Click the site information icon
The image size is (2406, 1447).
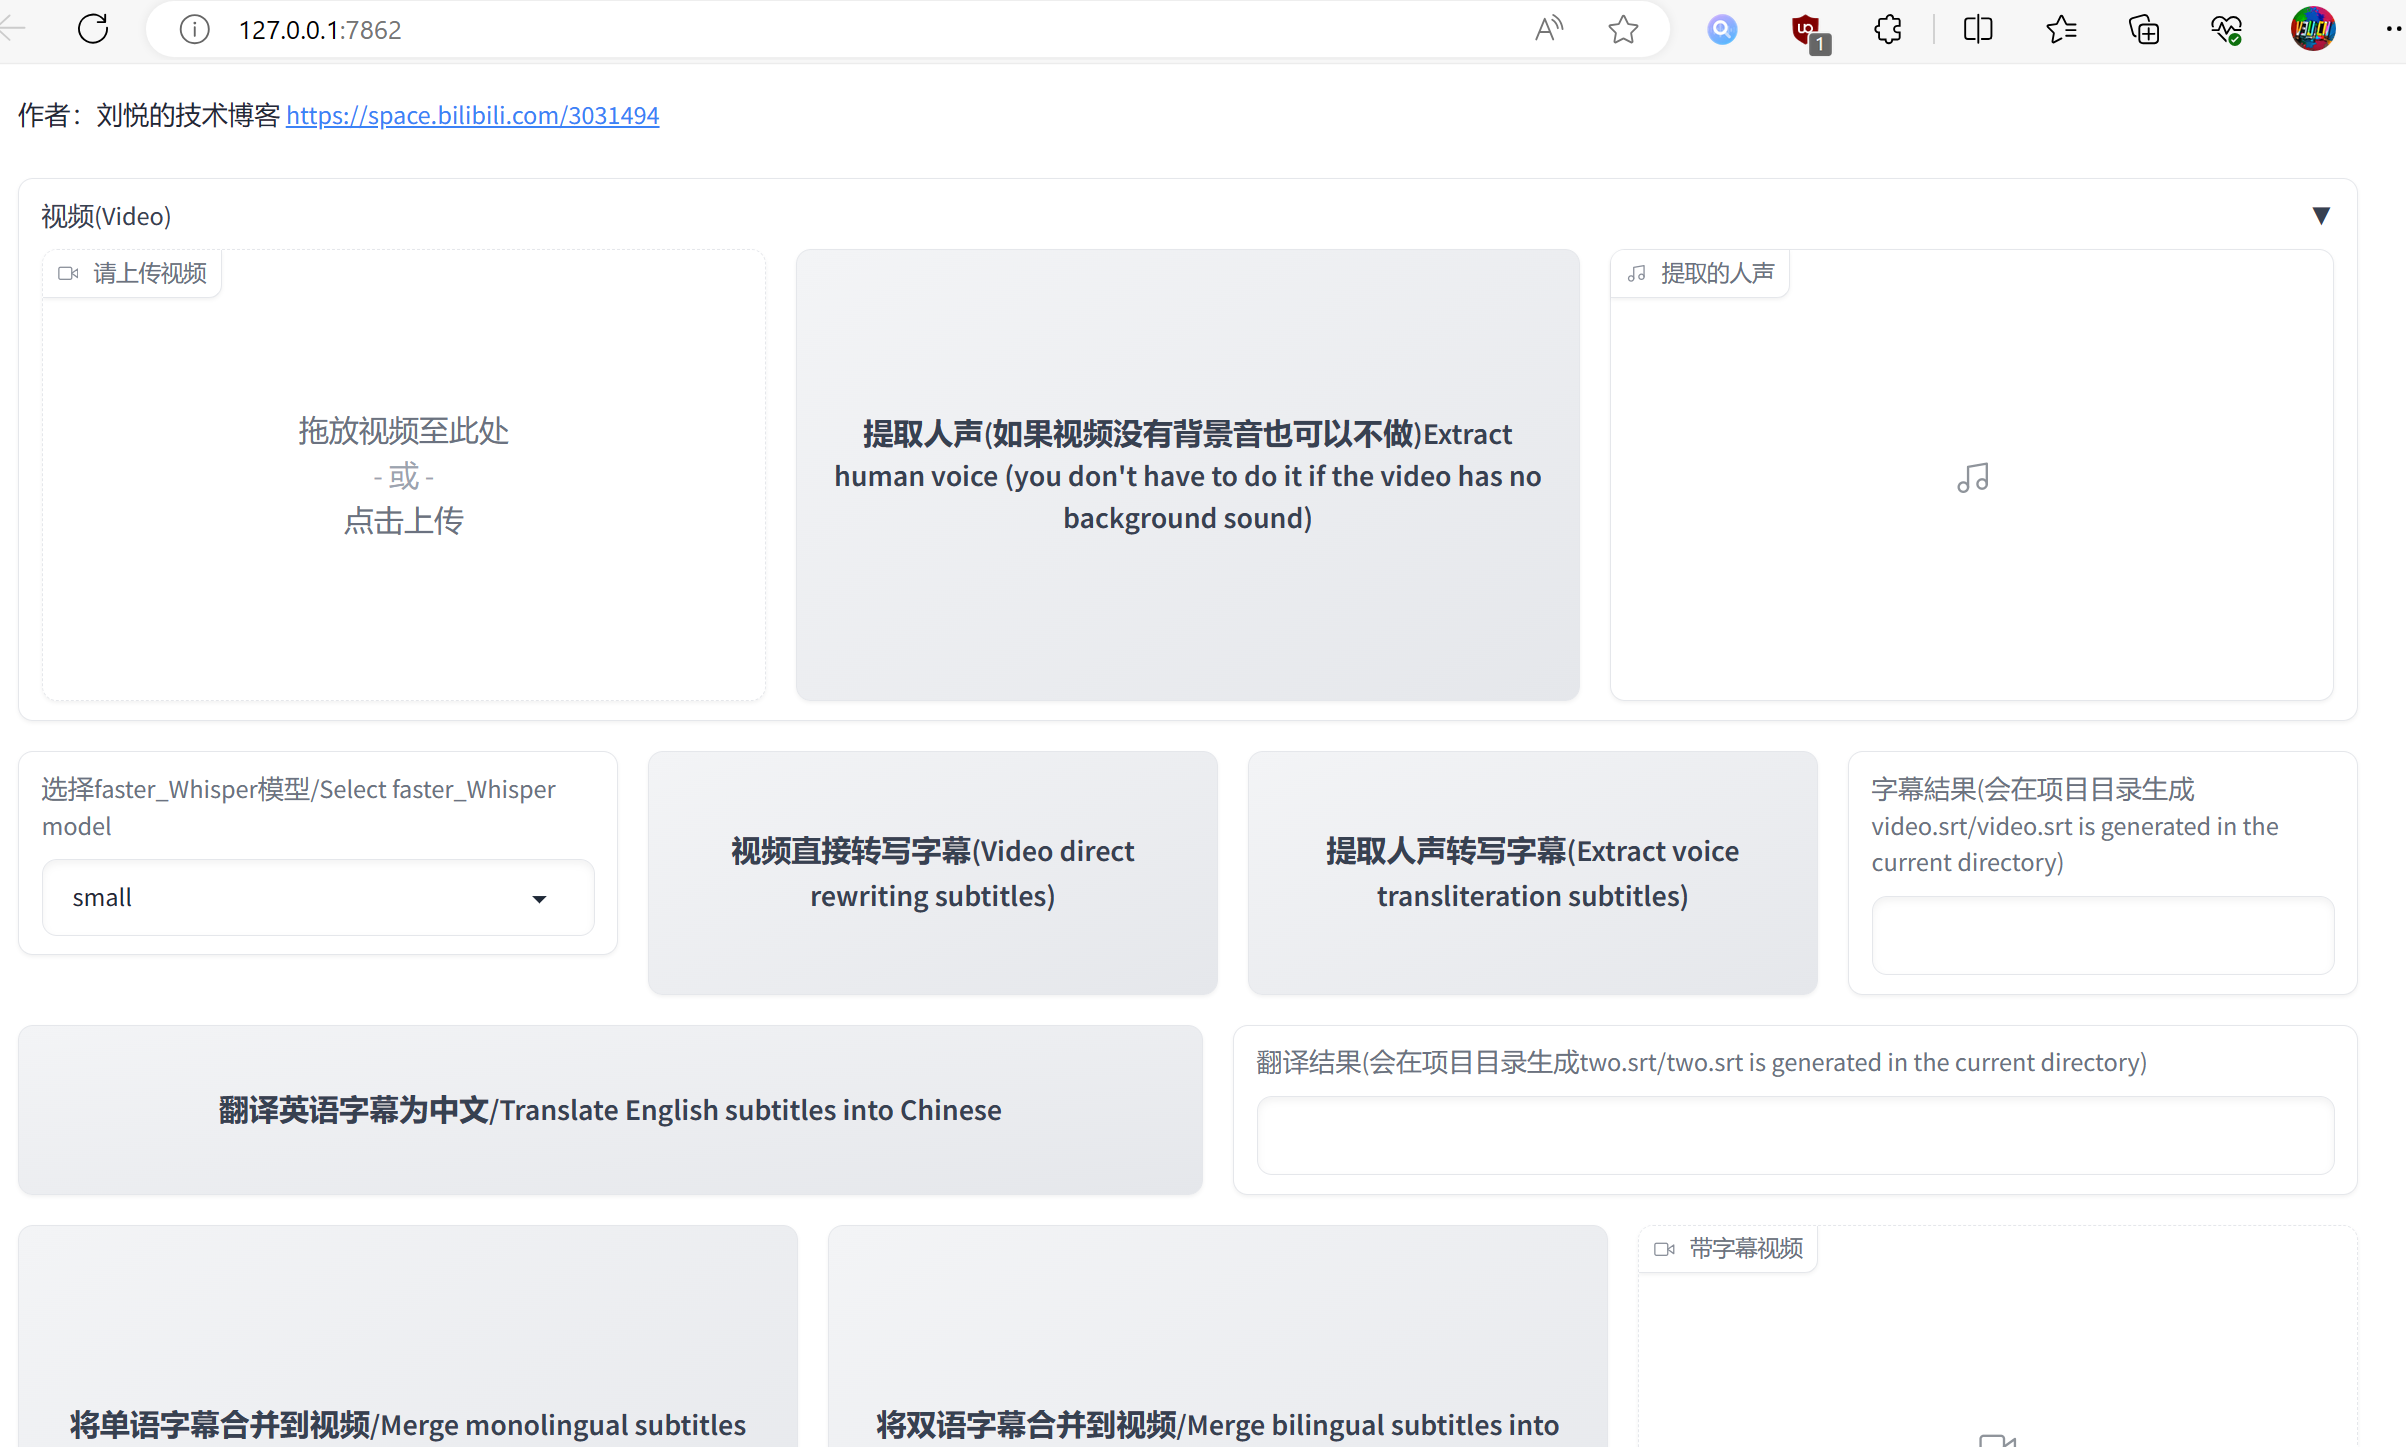[x=194, y=30]
